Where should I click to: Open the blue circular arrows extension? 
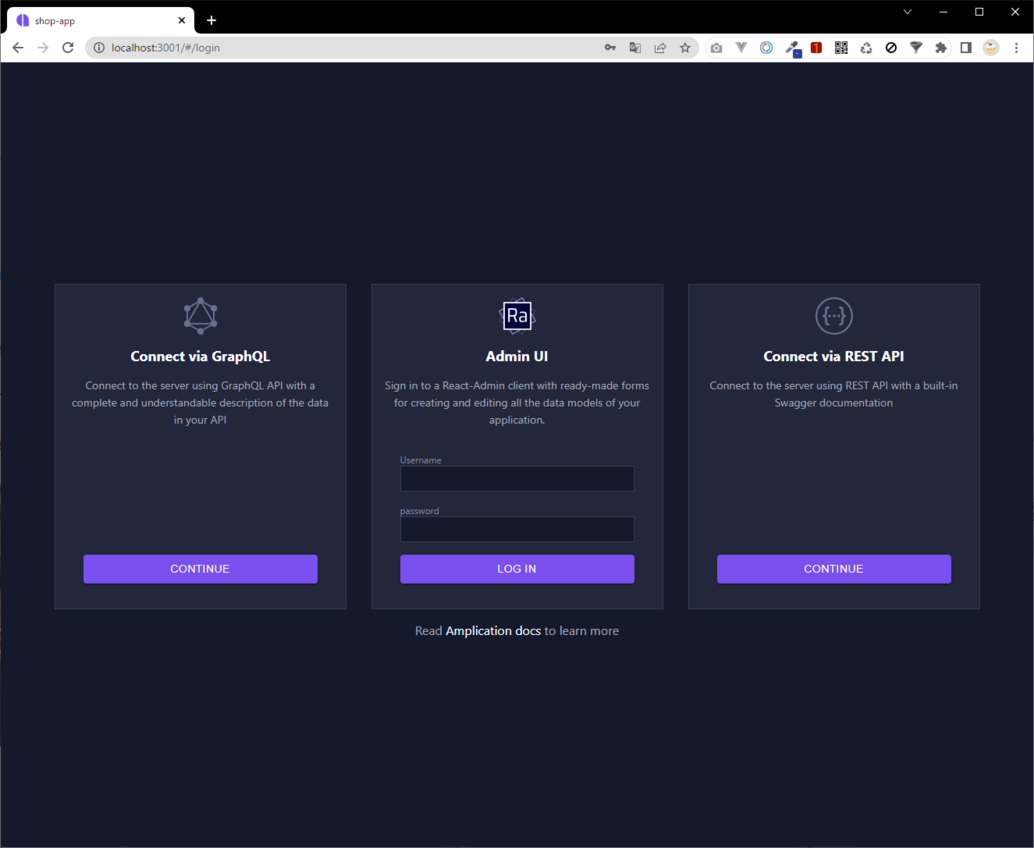point(766,47)
